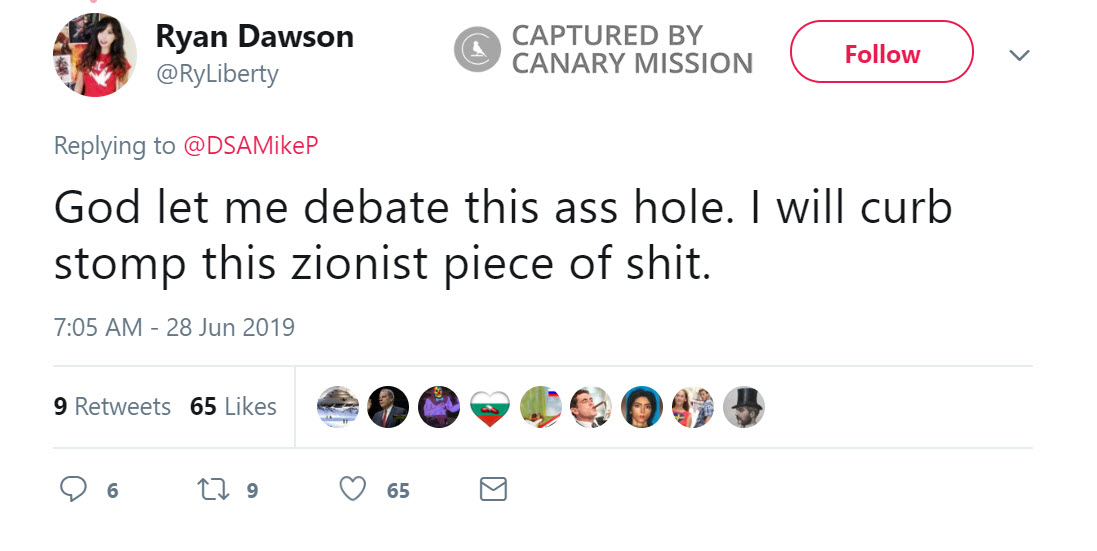1097x551 pixels.
Task: Click the Canary Mission bird logo
Action: click(477, 50)
